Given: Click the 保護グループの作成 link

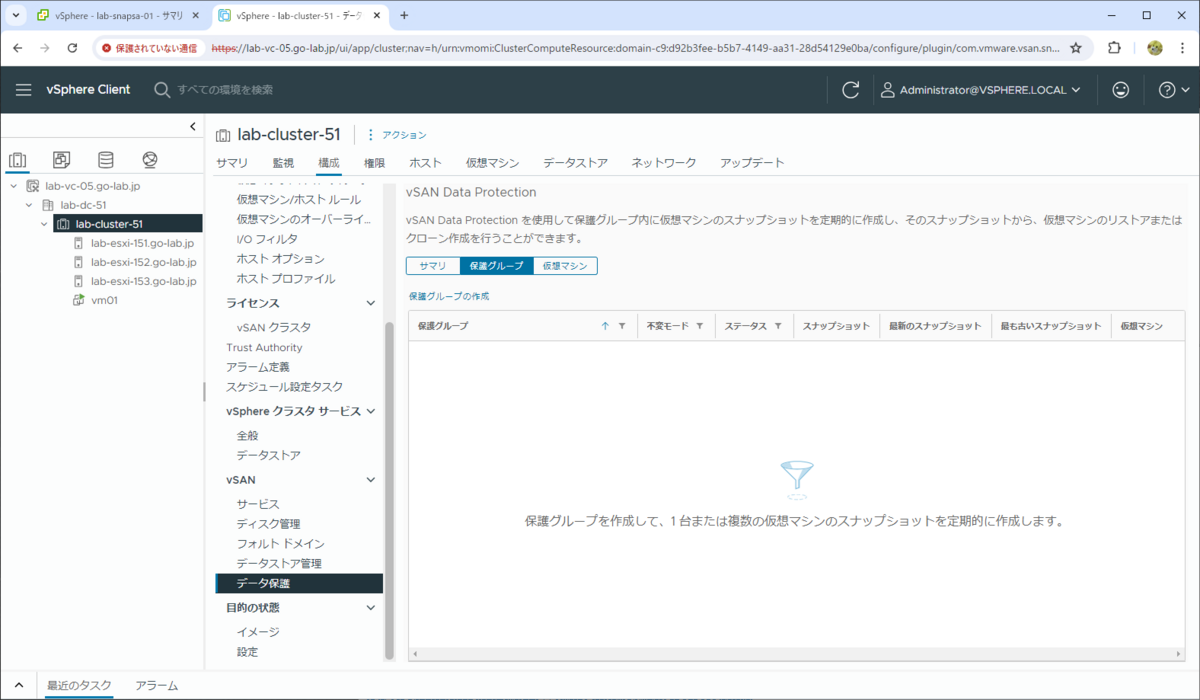Looking at the screenshot, I should click(x=449, y=297).
